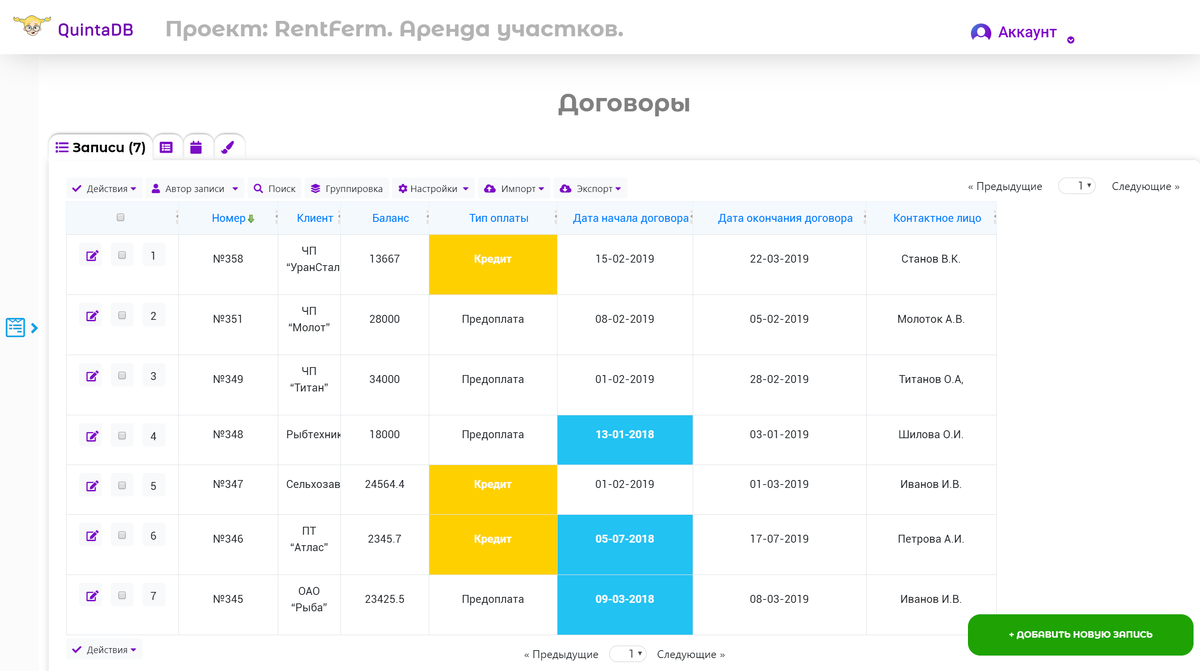The height and width of the screenshot is (671, 1200).
Task: Click contact name Молоток А.В.
Action: [931, 319]
